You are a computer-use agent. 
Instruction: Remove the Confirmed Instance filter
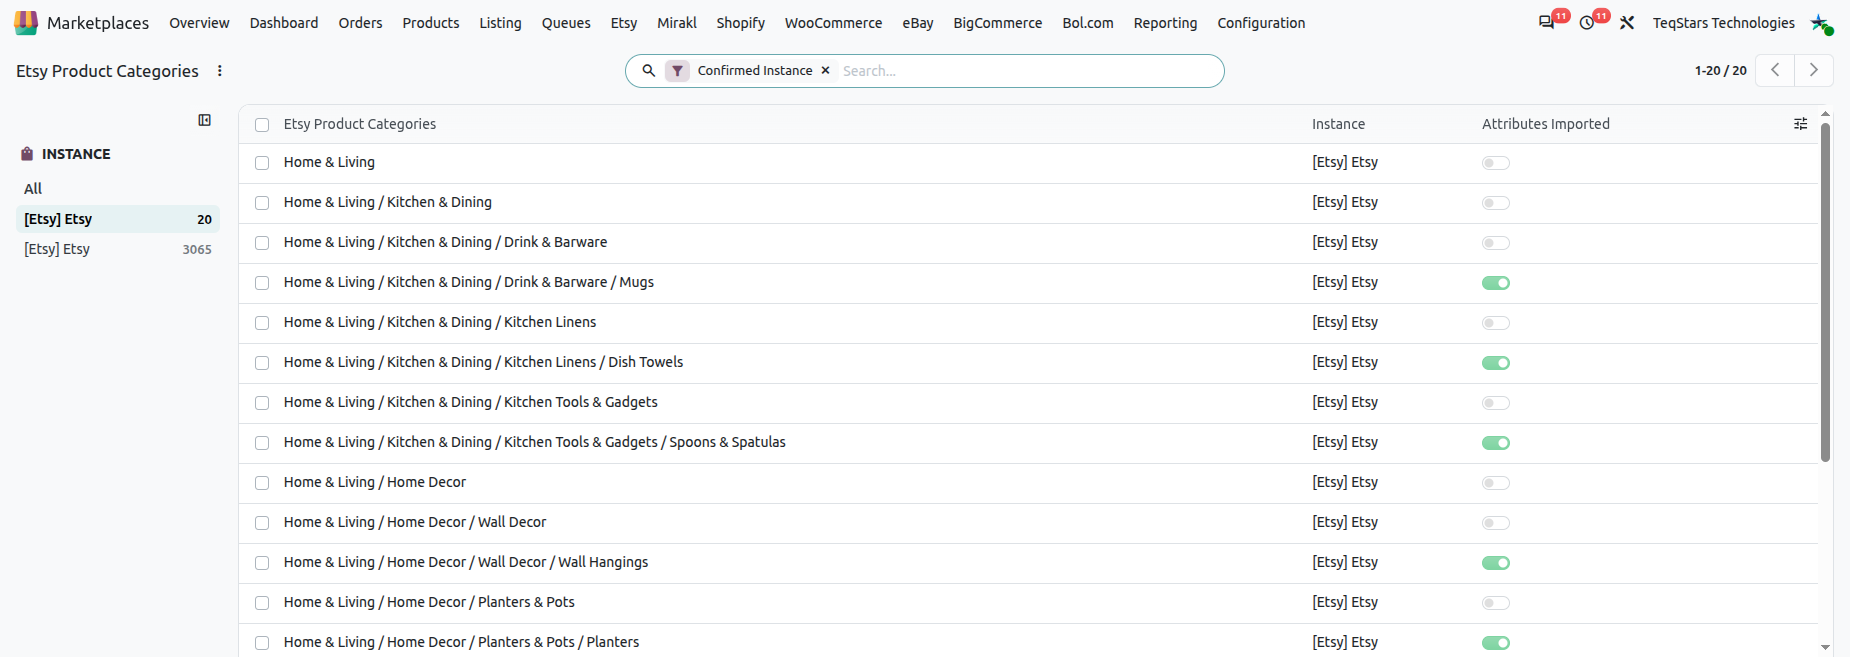826,71
